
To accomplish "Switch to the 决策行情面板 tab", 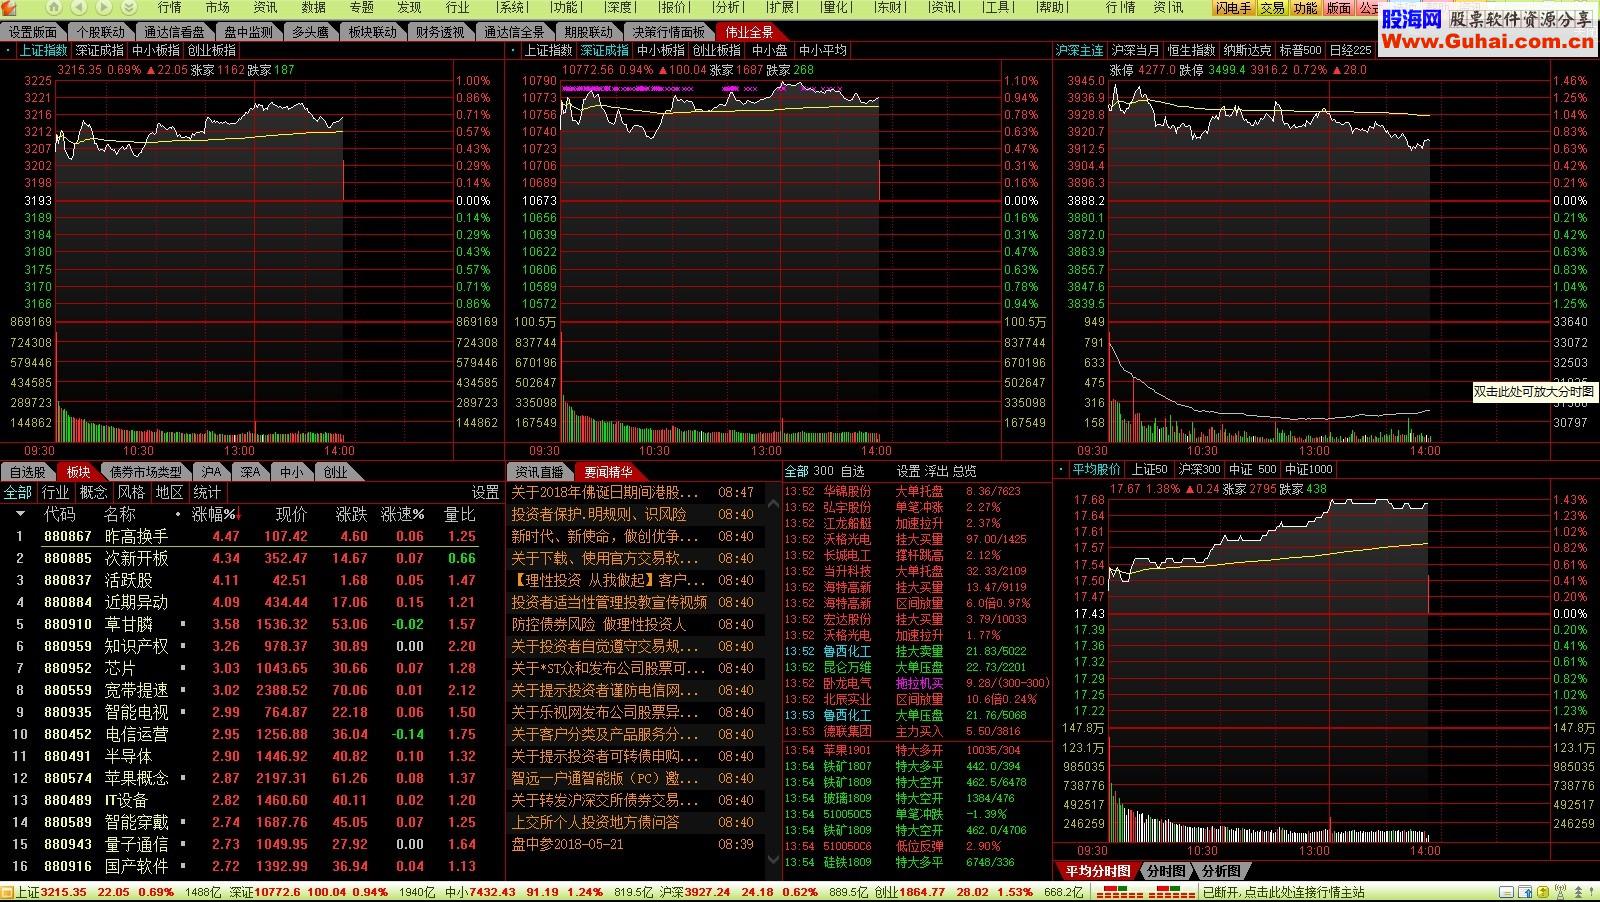I will pos(669,32).
